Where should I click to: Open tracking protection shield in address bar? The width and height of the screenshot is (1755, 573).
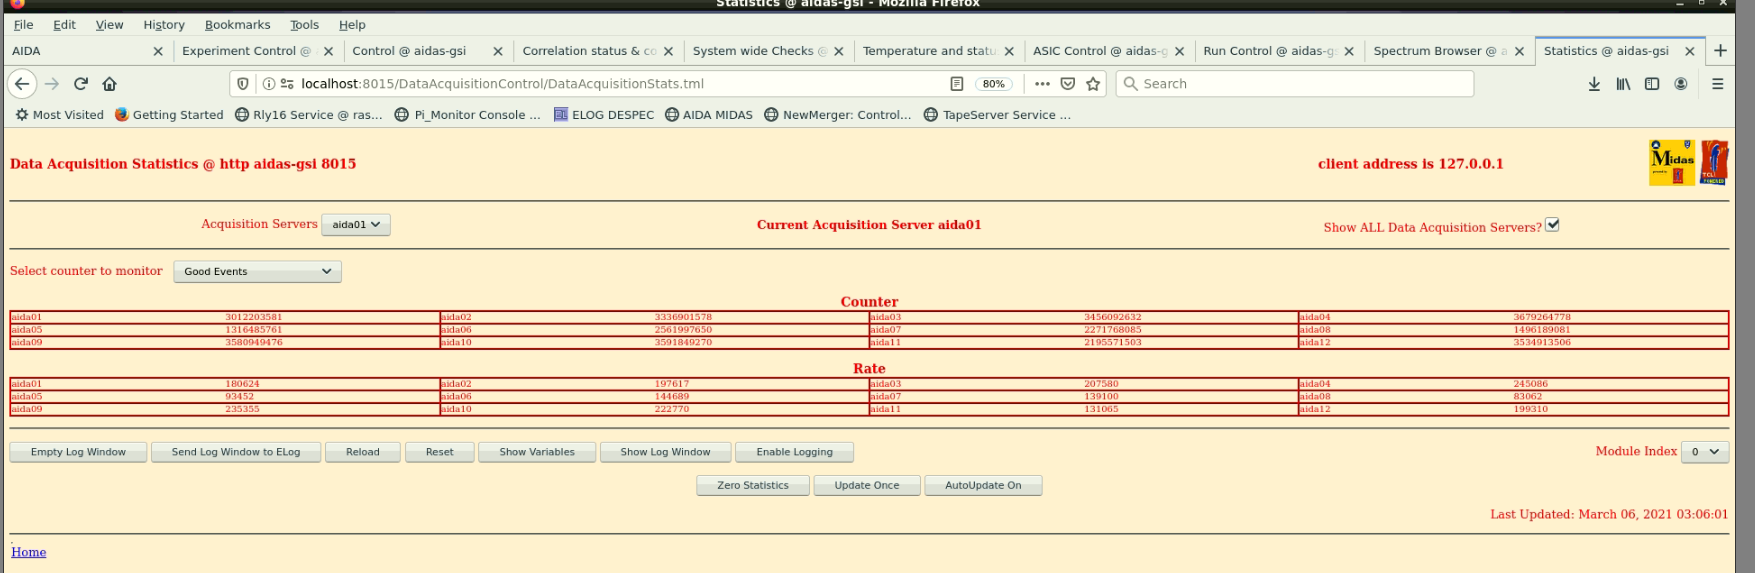click(243, 84)
